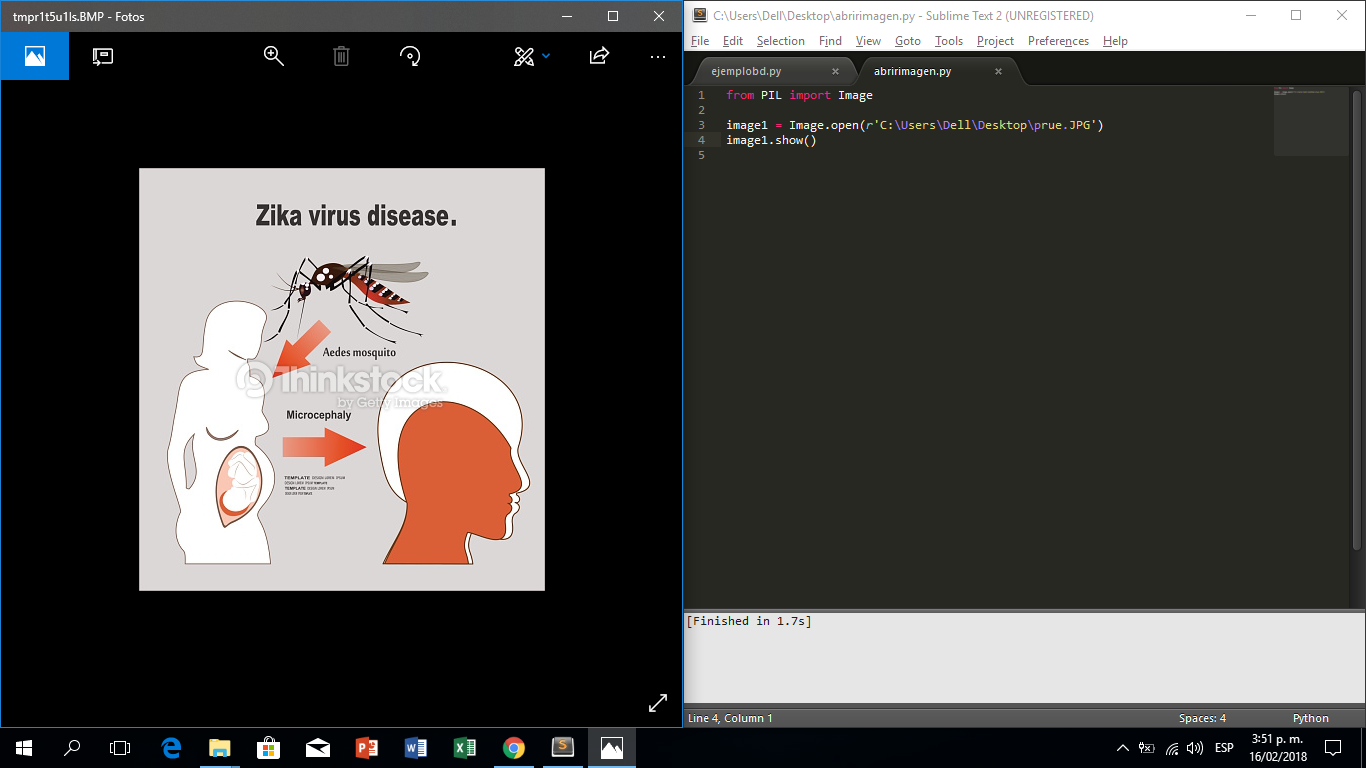
Task: Open the Selection menu
Action: tap(780, 41)
